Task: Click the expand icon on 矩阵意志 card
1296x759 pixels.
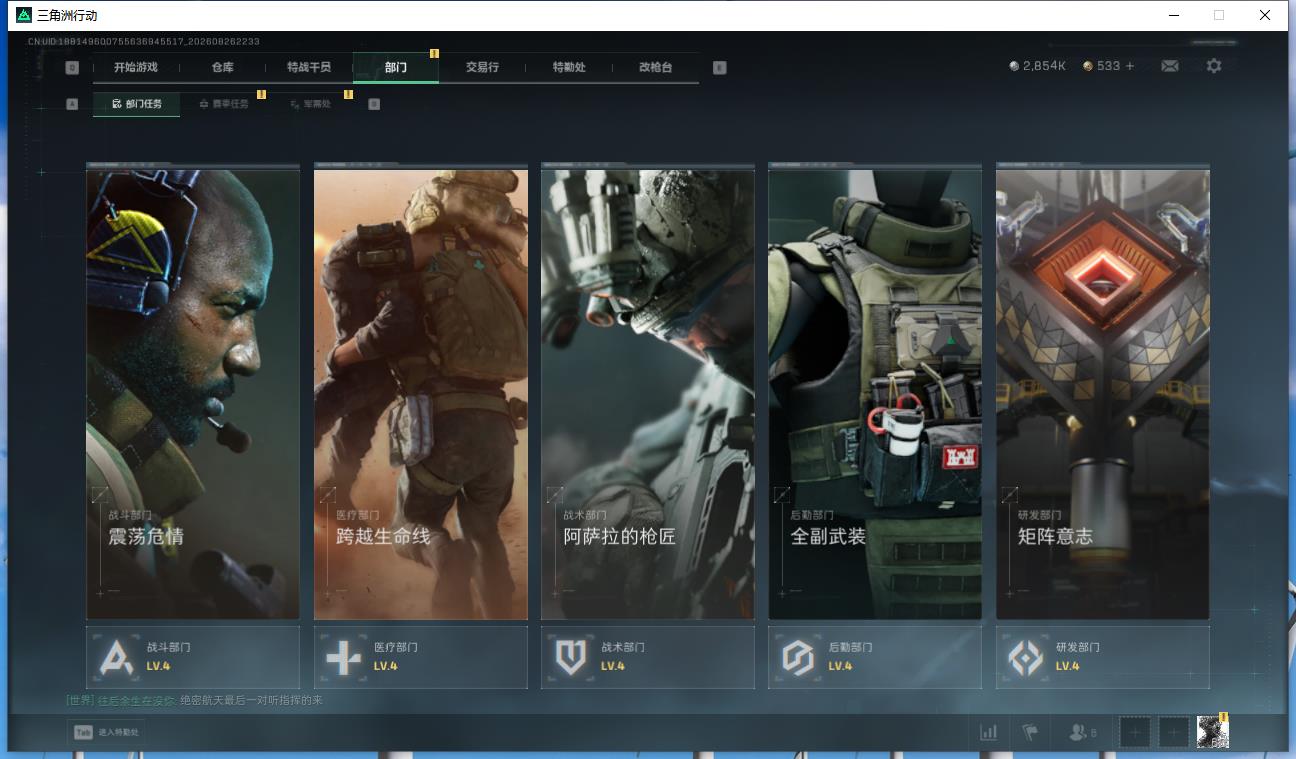Action: coord(1010,495)
